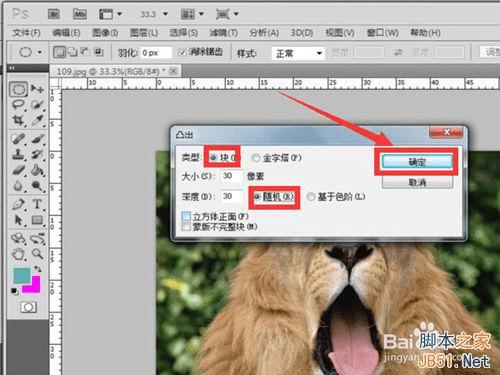Open the 文件(F) menu
Viewport: 500px width, 375px height.
tap(26, 33)
